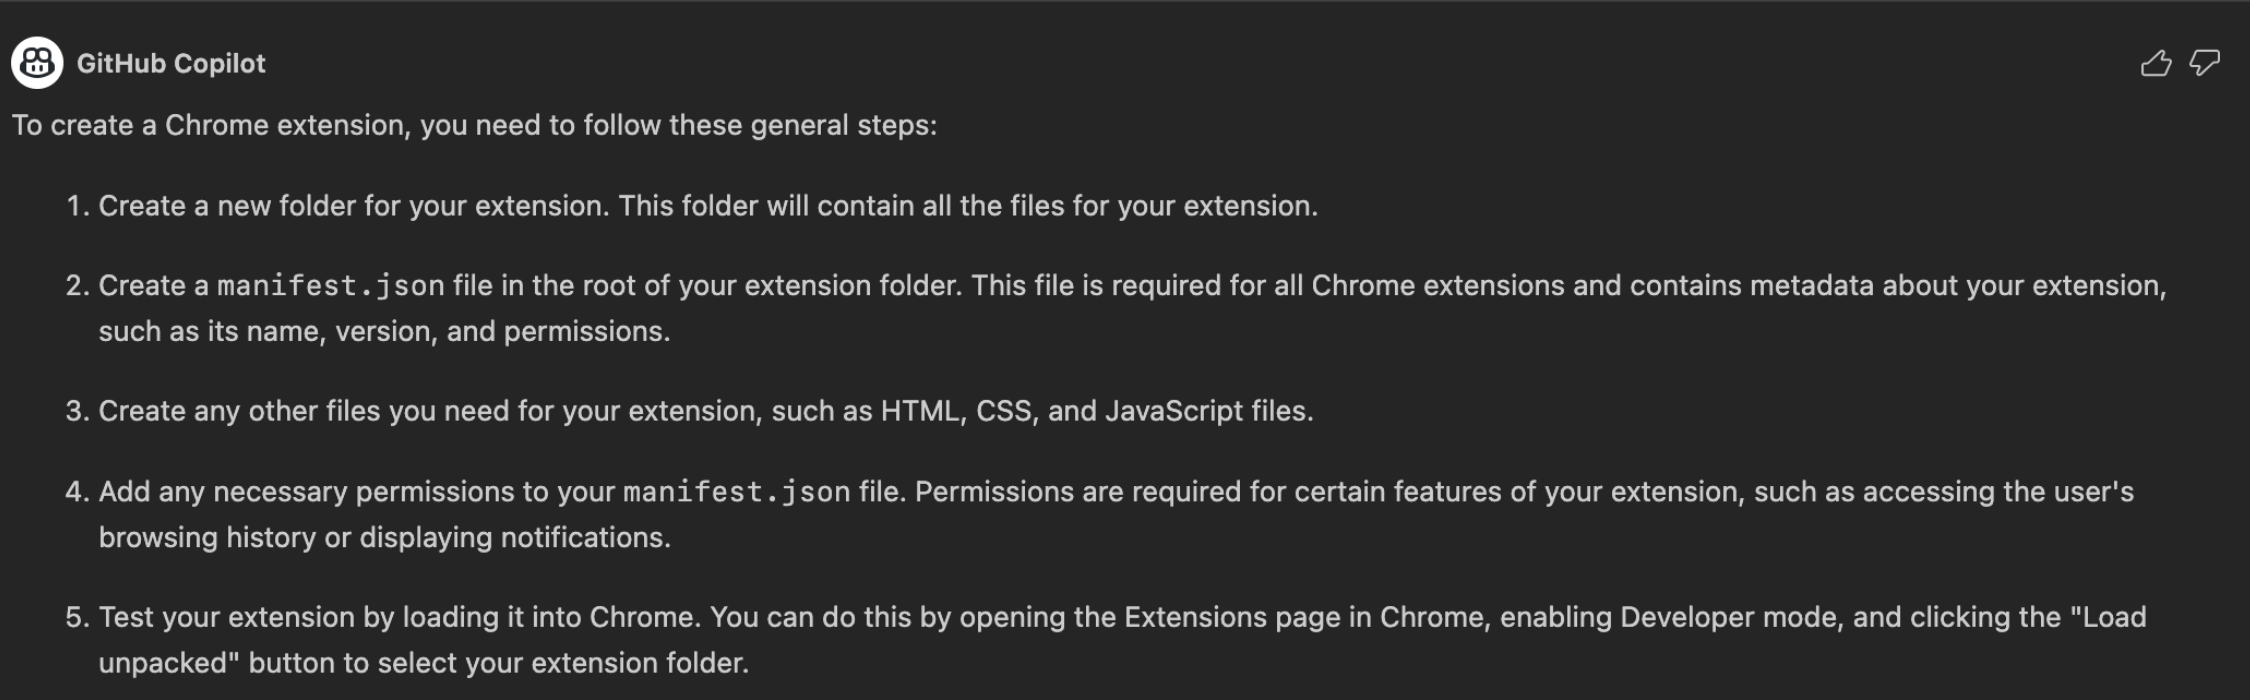Click list number 4 marker
The height and width of the screenshot is (700, 2250).
(x=77, y=492)
